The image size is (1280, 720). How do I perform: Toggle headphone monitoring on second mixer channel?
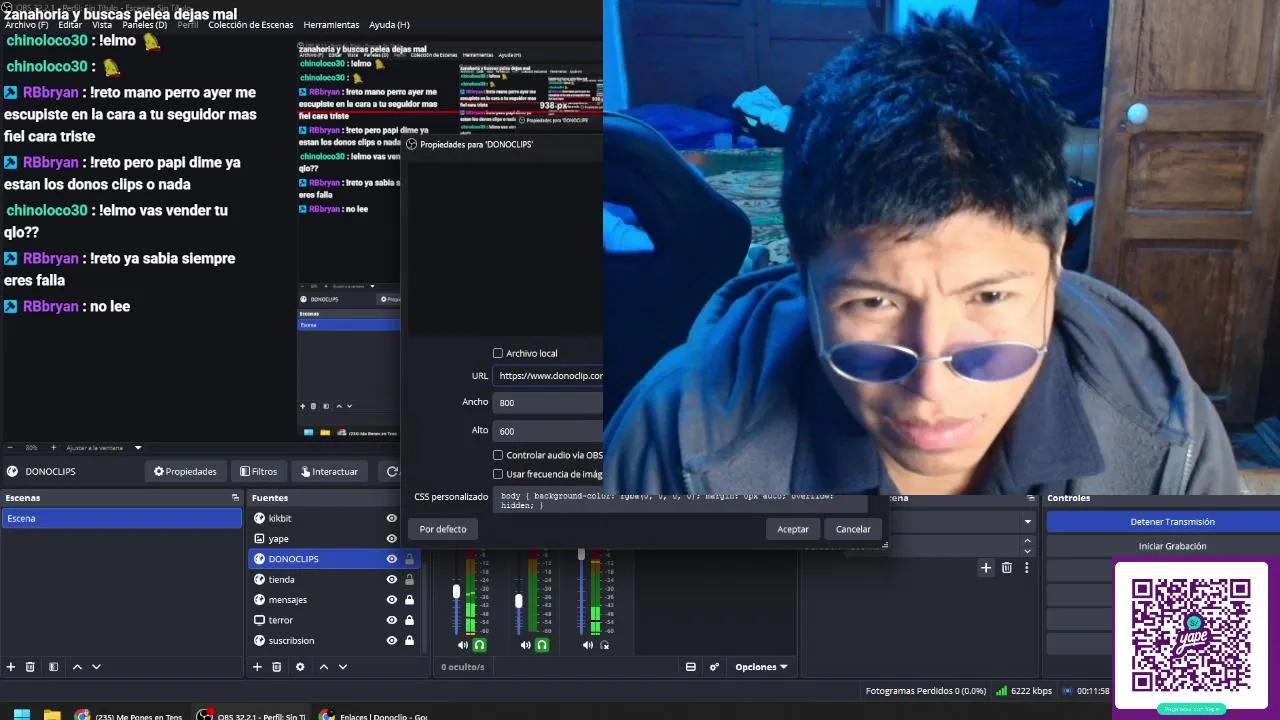pos(542,645)
